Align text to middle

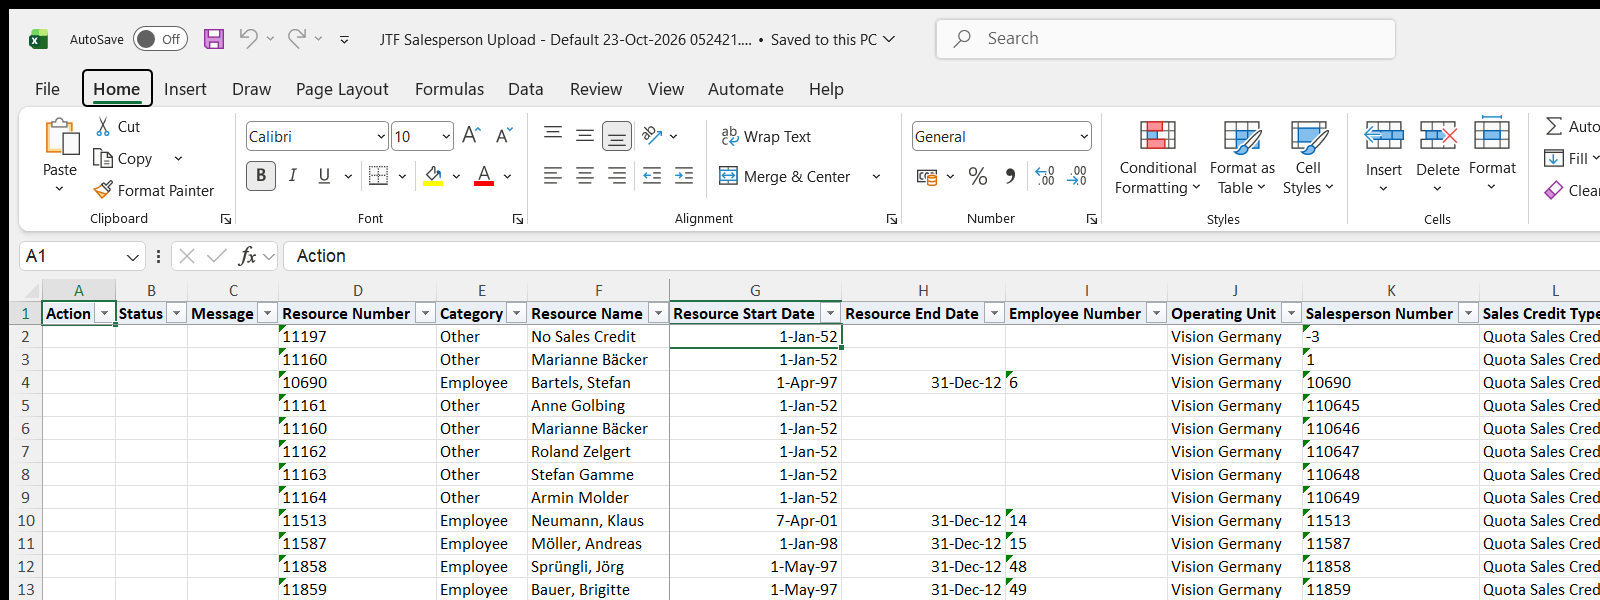pos(585,135)
